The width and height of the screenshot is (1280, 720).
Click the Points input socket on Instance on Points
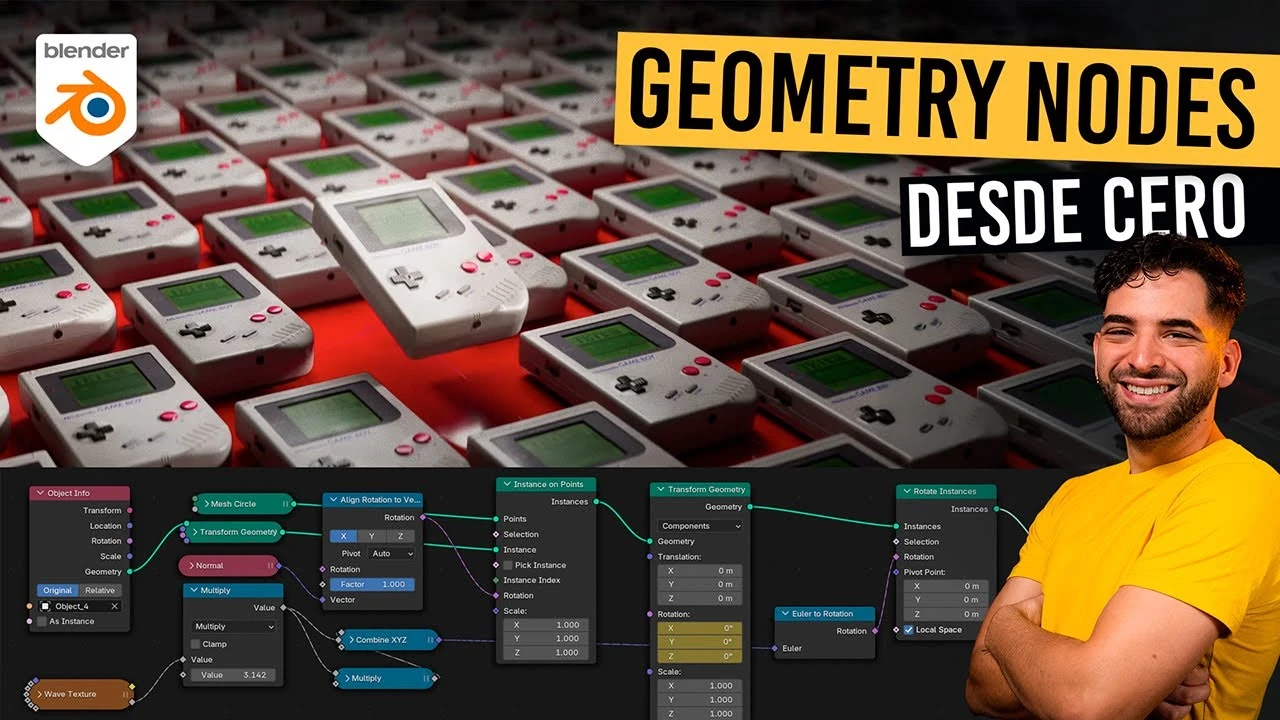(x=497, y=519)
